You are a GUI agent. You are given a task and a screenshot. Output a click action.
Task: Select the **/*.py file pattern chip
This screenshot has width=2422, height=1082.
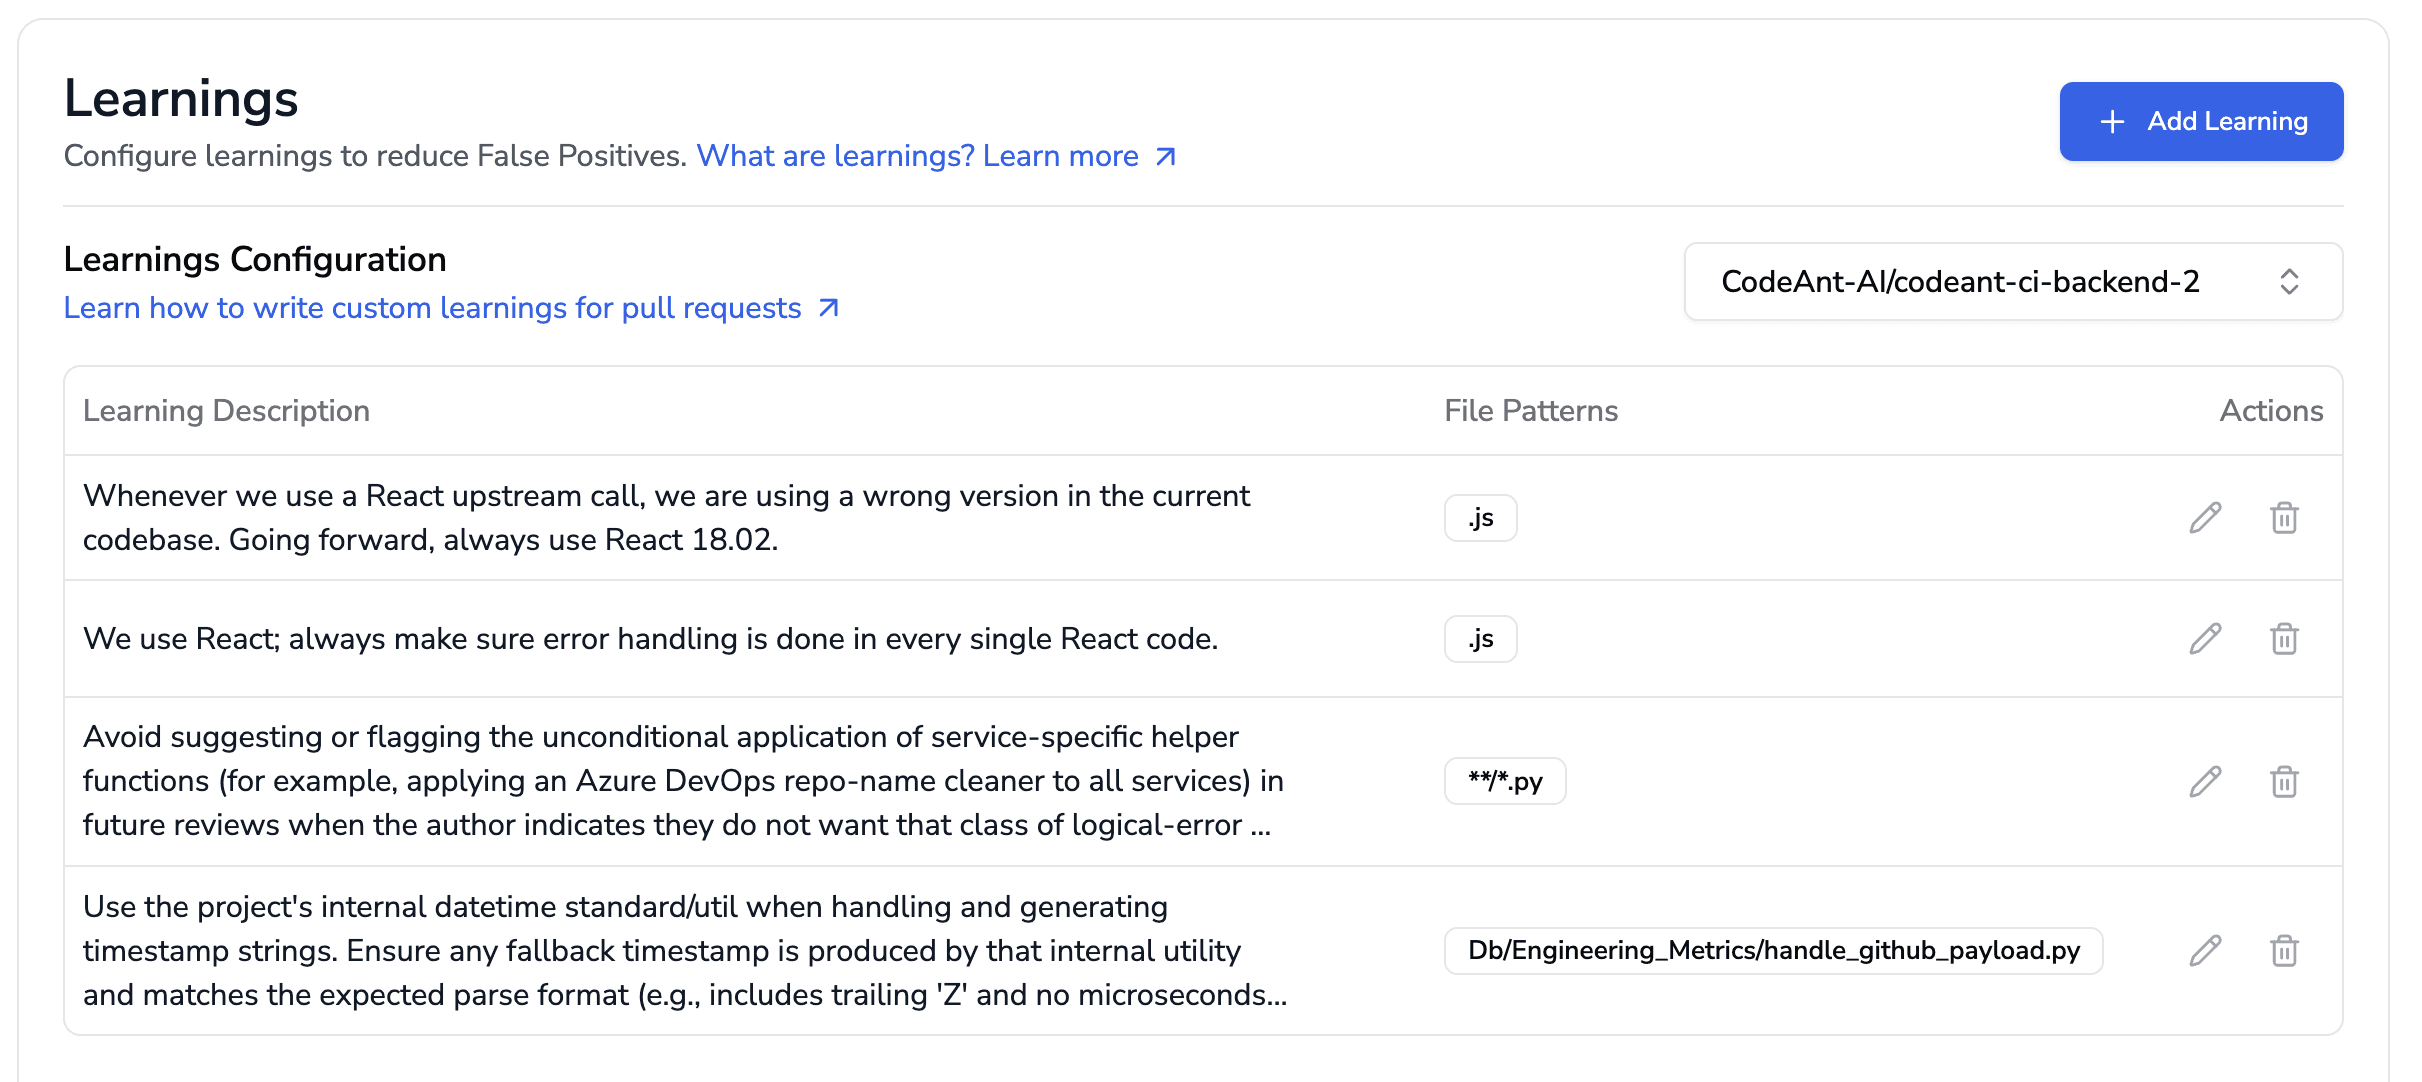[1504, 781]
